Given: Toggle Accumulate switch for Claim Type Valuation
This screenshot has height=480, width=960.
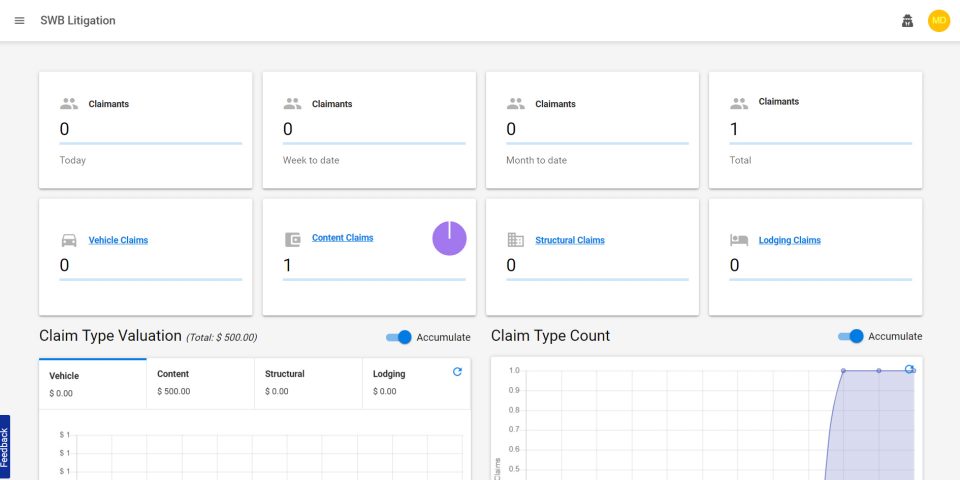Looking at the screenshot, I should 399,337.
